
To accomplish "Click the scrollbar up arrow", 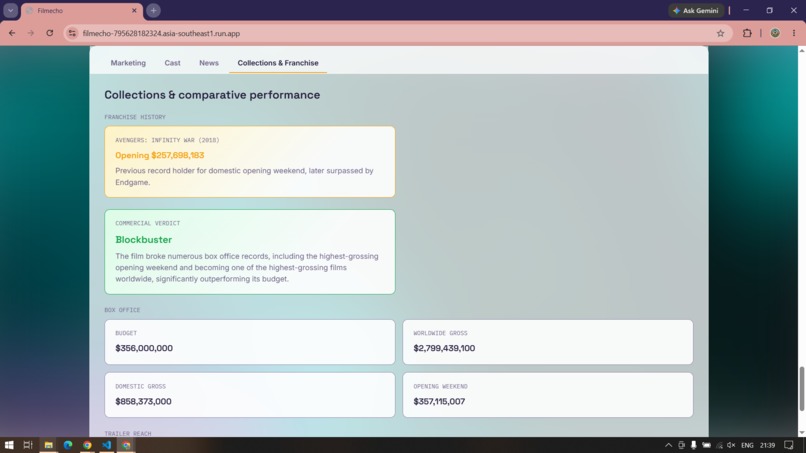I will [x=801, y=50].
